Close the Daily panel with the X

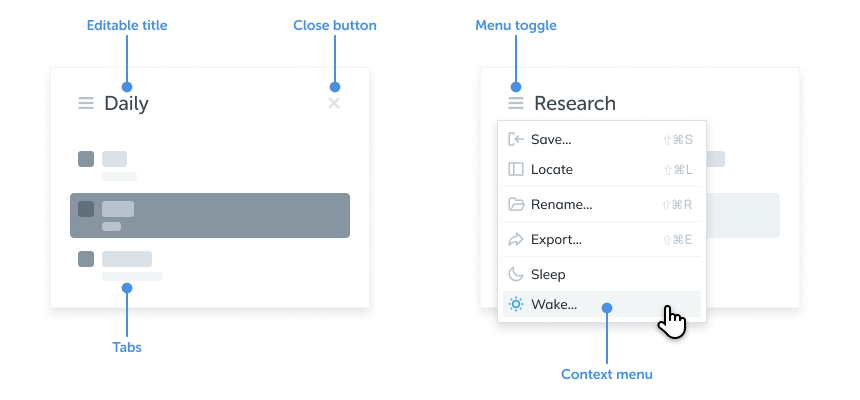pyautogui.click(x=334, y=103)
